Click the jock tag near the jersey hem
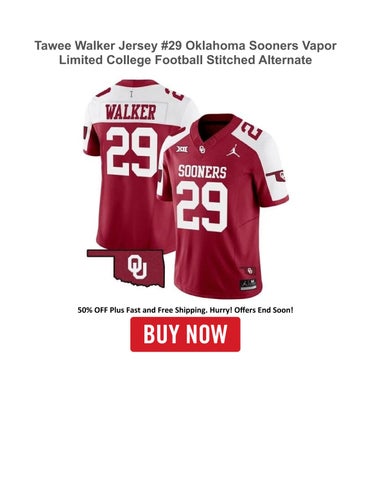Viewport: 371px width, 480px height. pyautogui.click(x=248, y=285)
